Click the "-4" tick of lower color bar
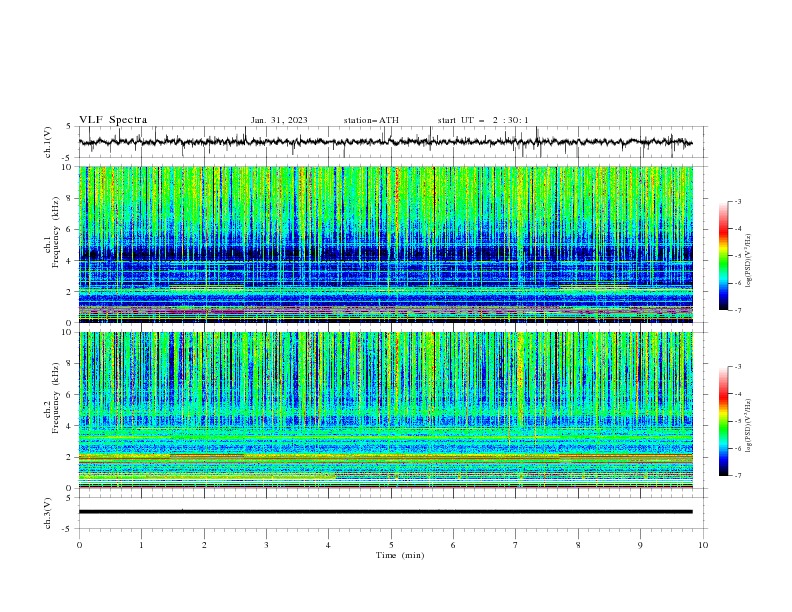The image size is (792, 612). pyautogui.click(x=738, y=394)
